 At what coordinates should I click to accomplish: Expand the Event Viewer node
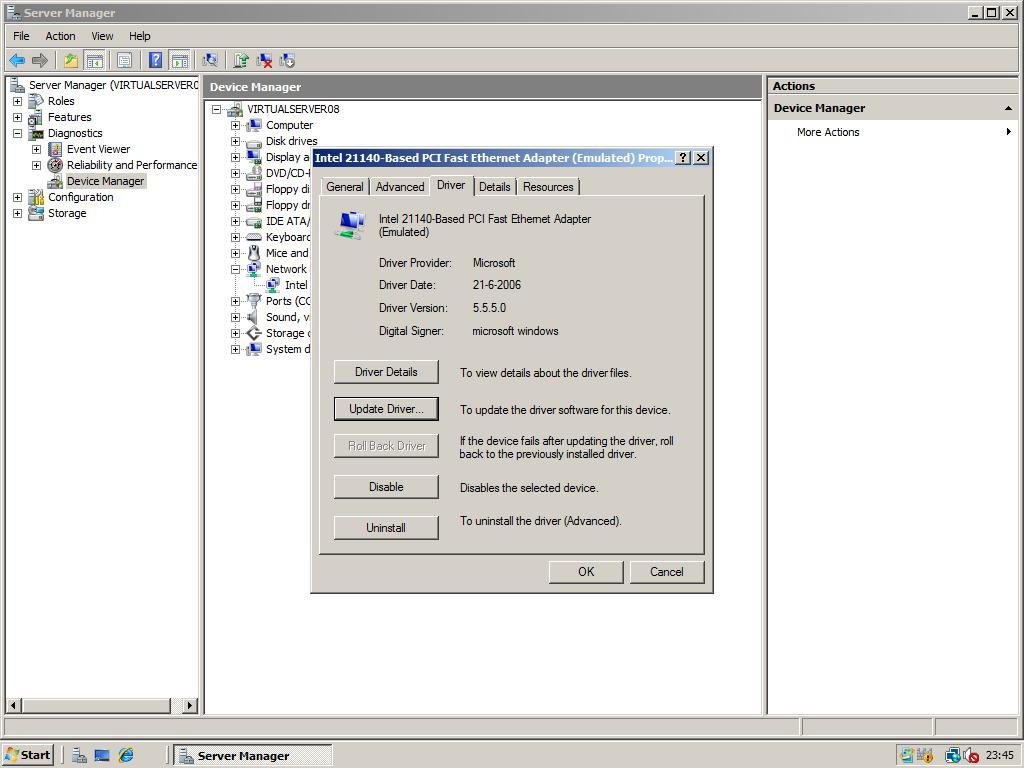click(37, 150)
